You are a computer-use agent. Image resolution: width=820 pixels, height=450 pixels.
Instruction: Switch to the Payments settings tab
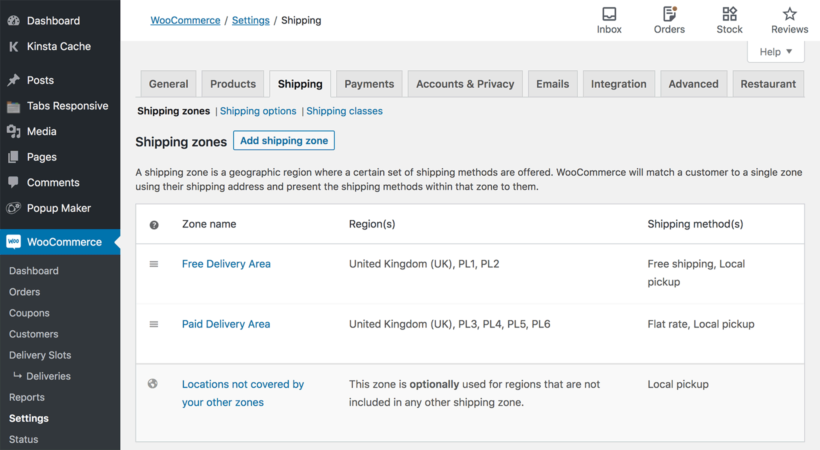click(369, 84)
